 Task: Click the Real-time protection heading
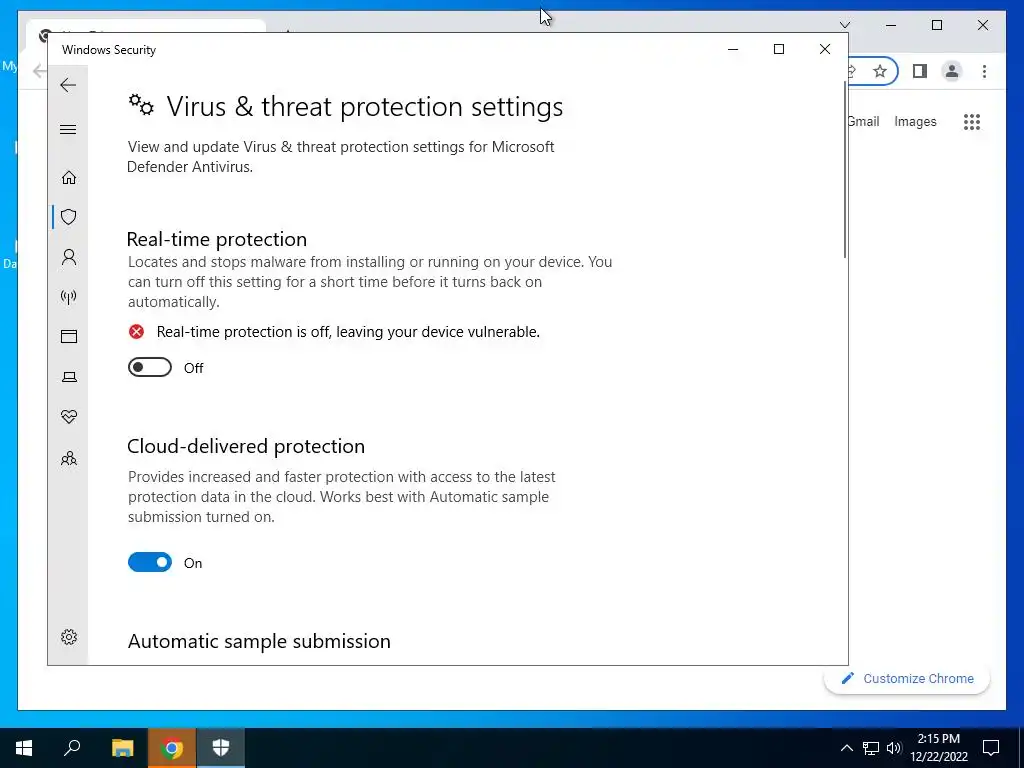pyautogui.click(x=217, y=239)
